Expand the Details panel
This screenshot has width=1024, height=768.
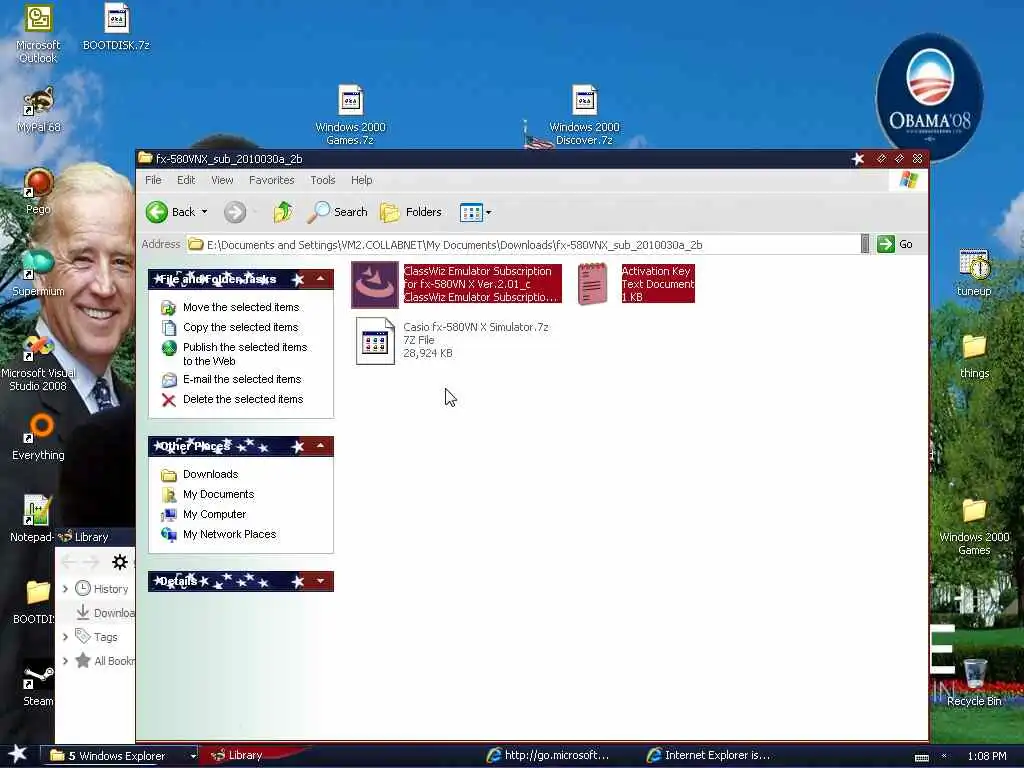320,581
